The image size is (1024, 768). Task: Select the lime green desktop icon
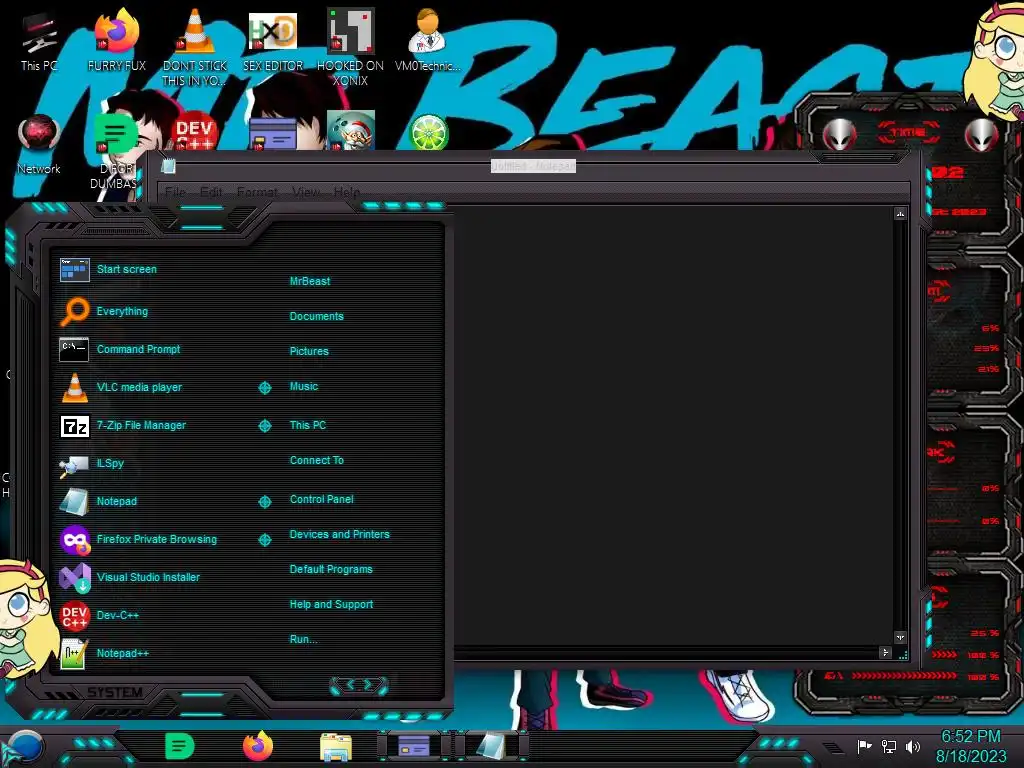click(x=428, y=132)
